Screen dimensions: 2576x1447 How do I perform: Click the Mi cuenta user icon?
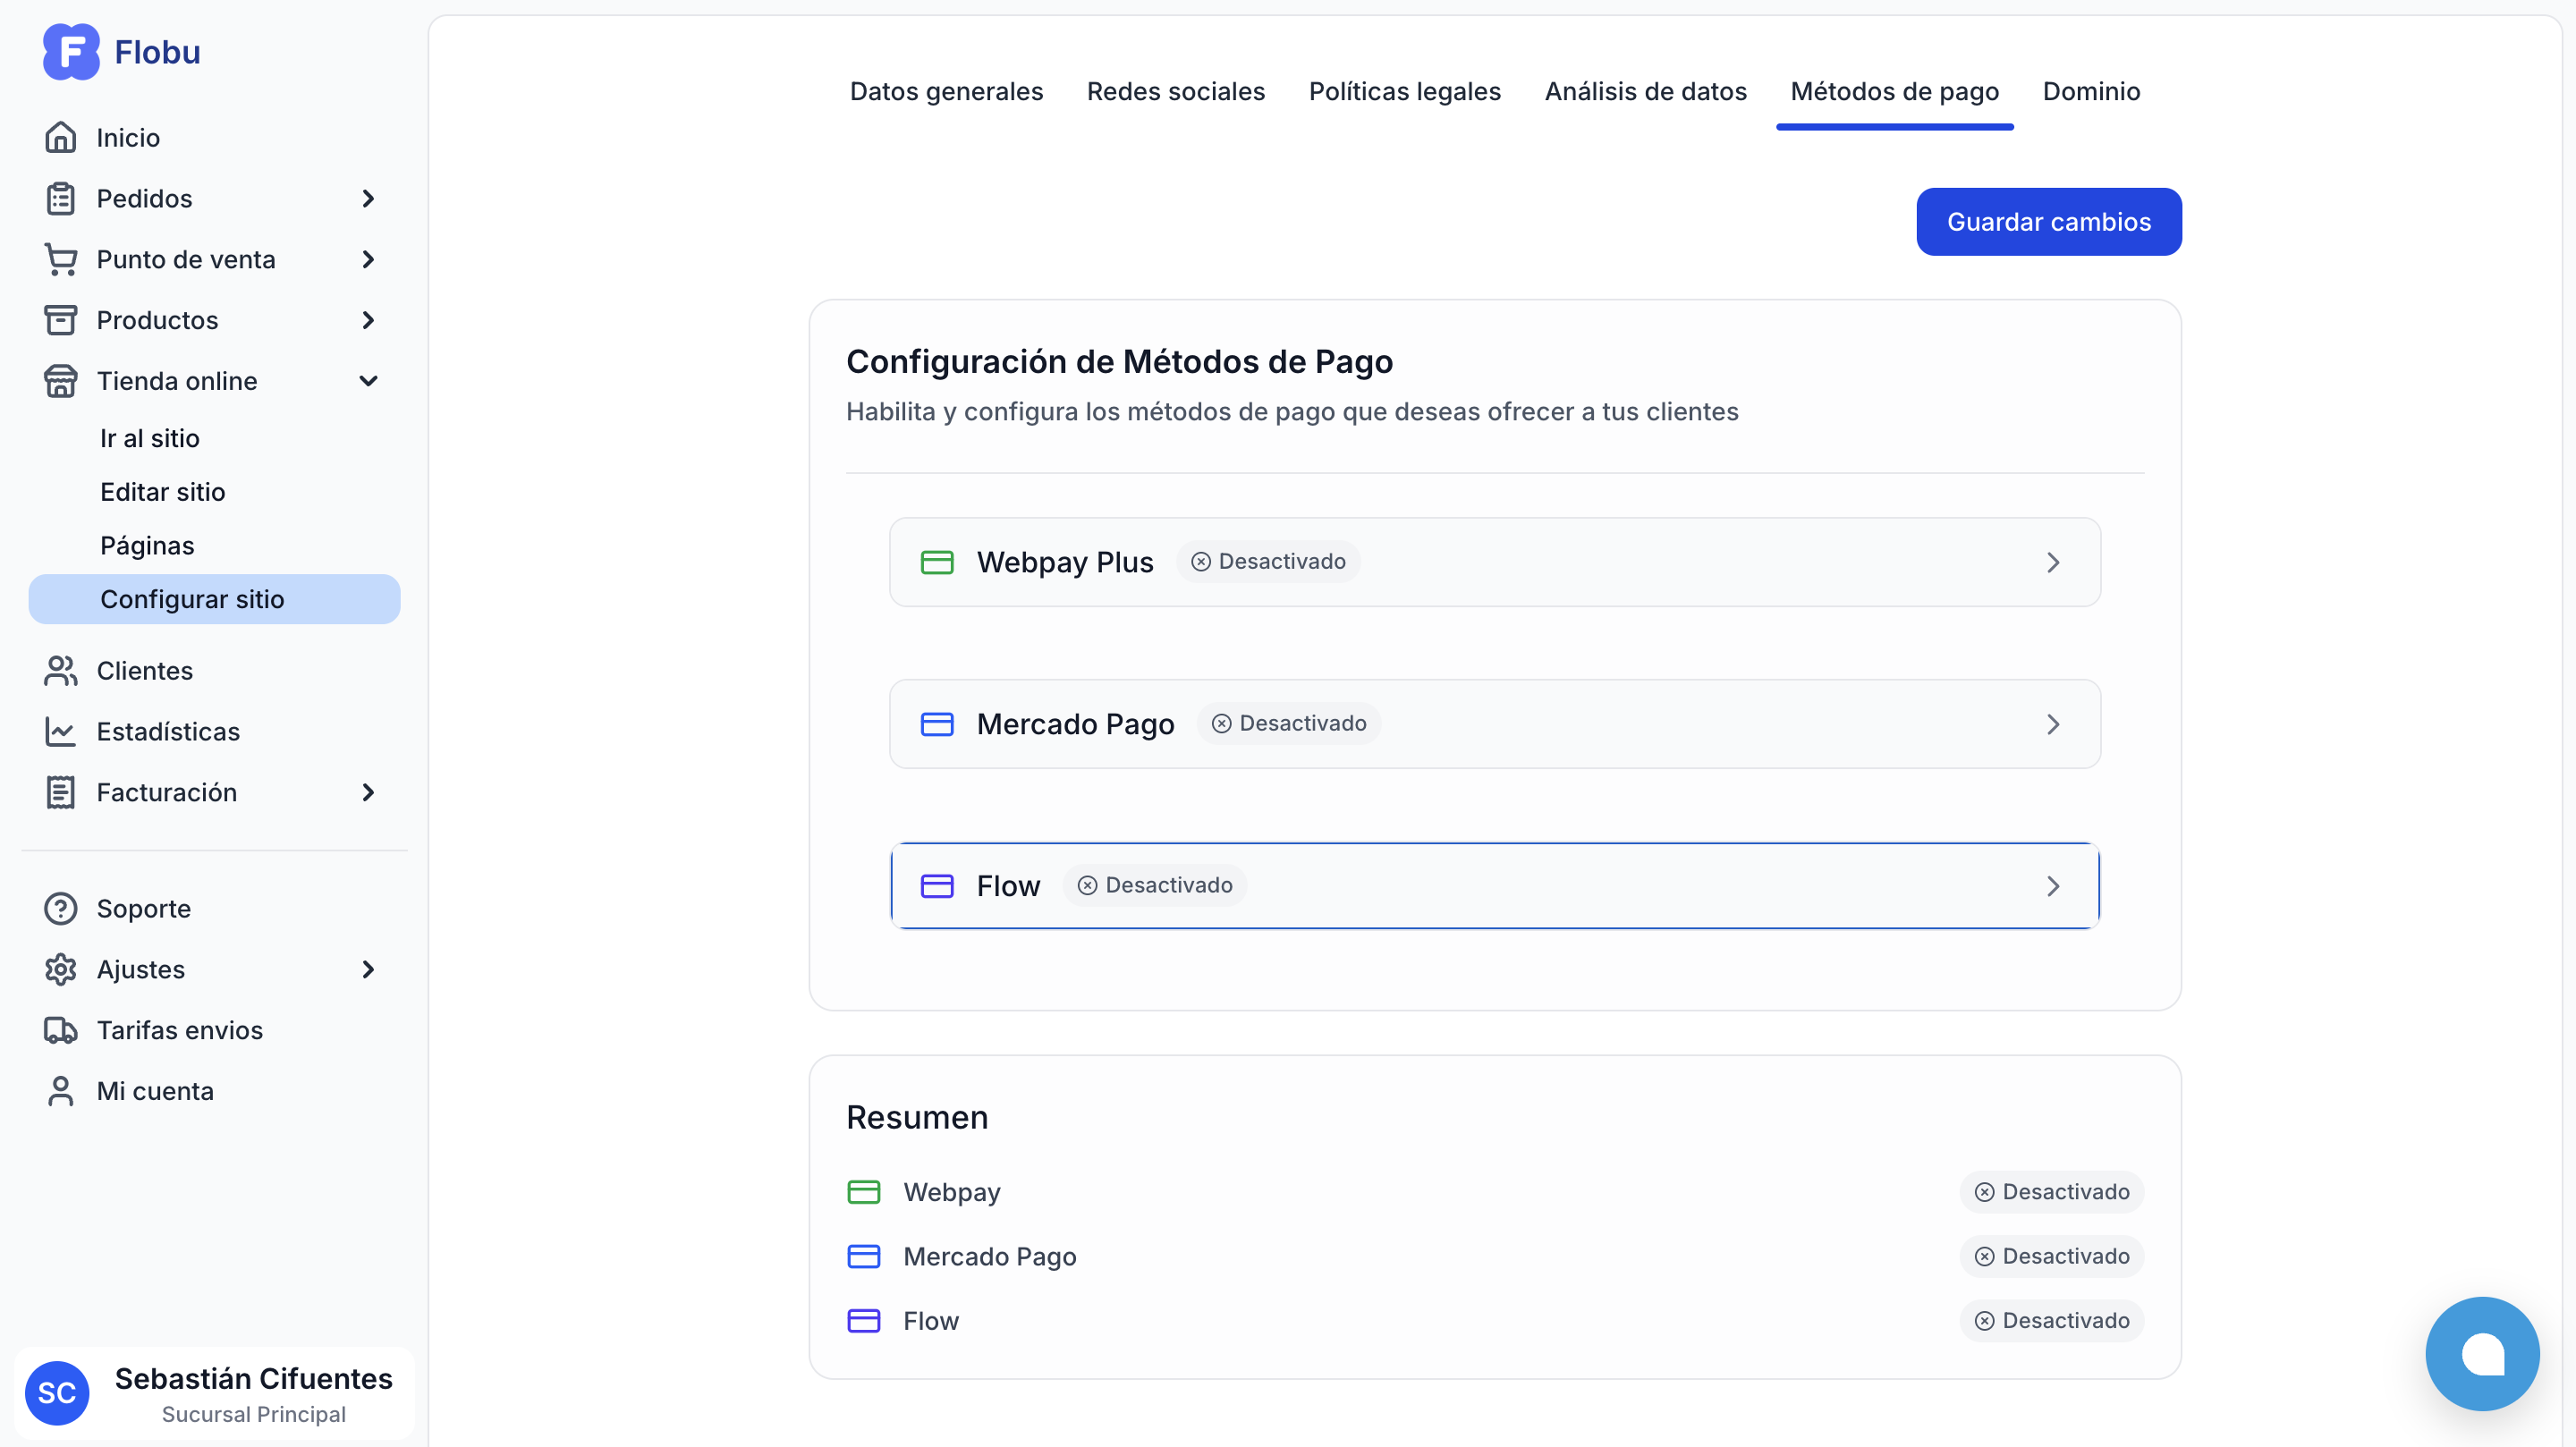(x=60, y=1091)
